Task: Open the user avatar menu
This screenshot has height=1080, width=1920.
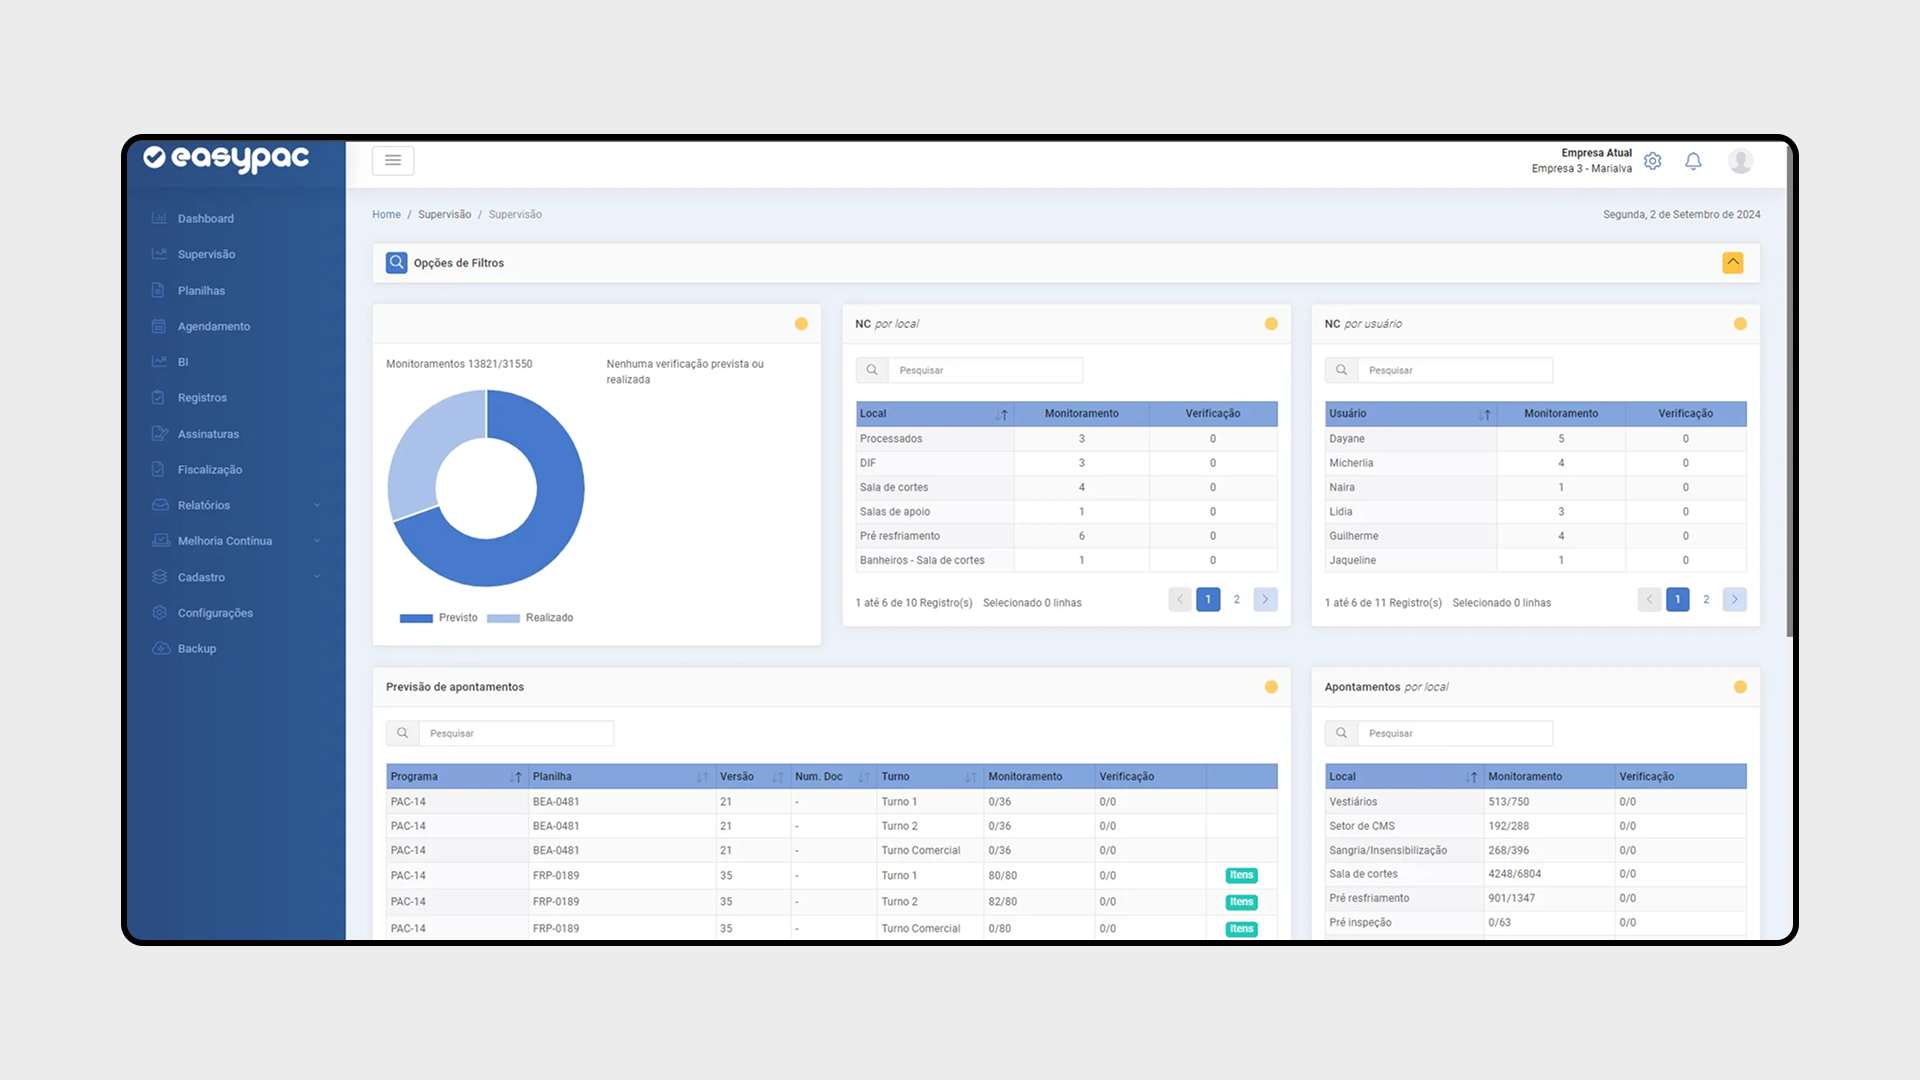Action: (1740, 161)
